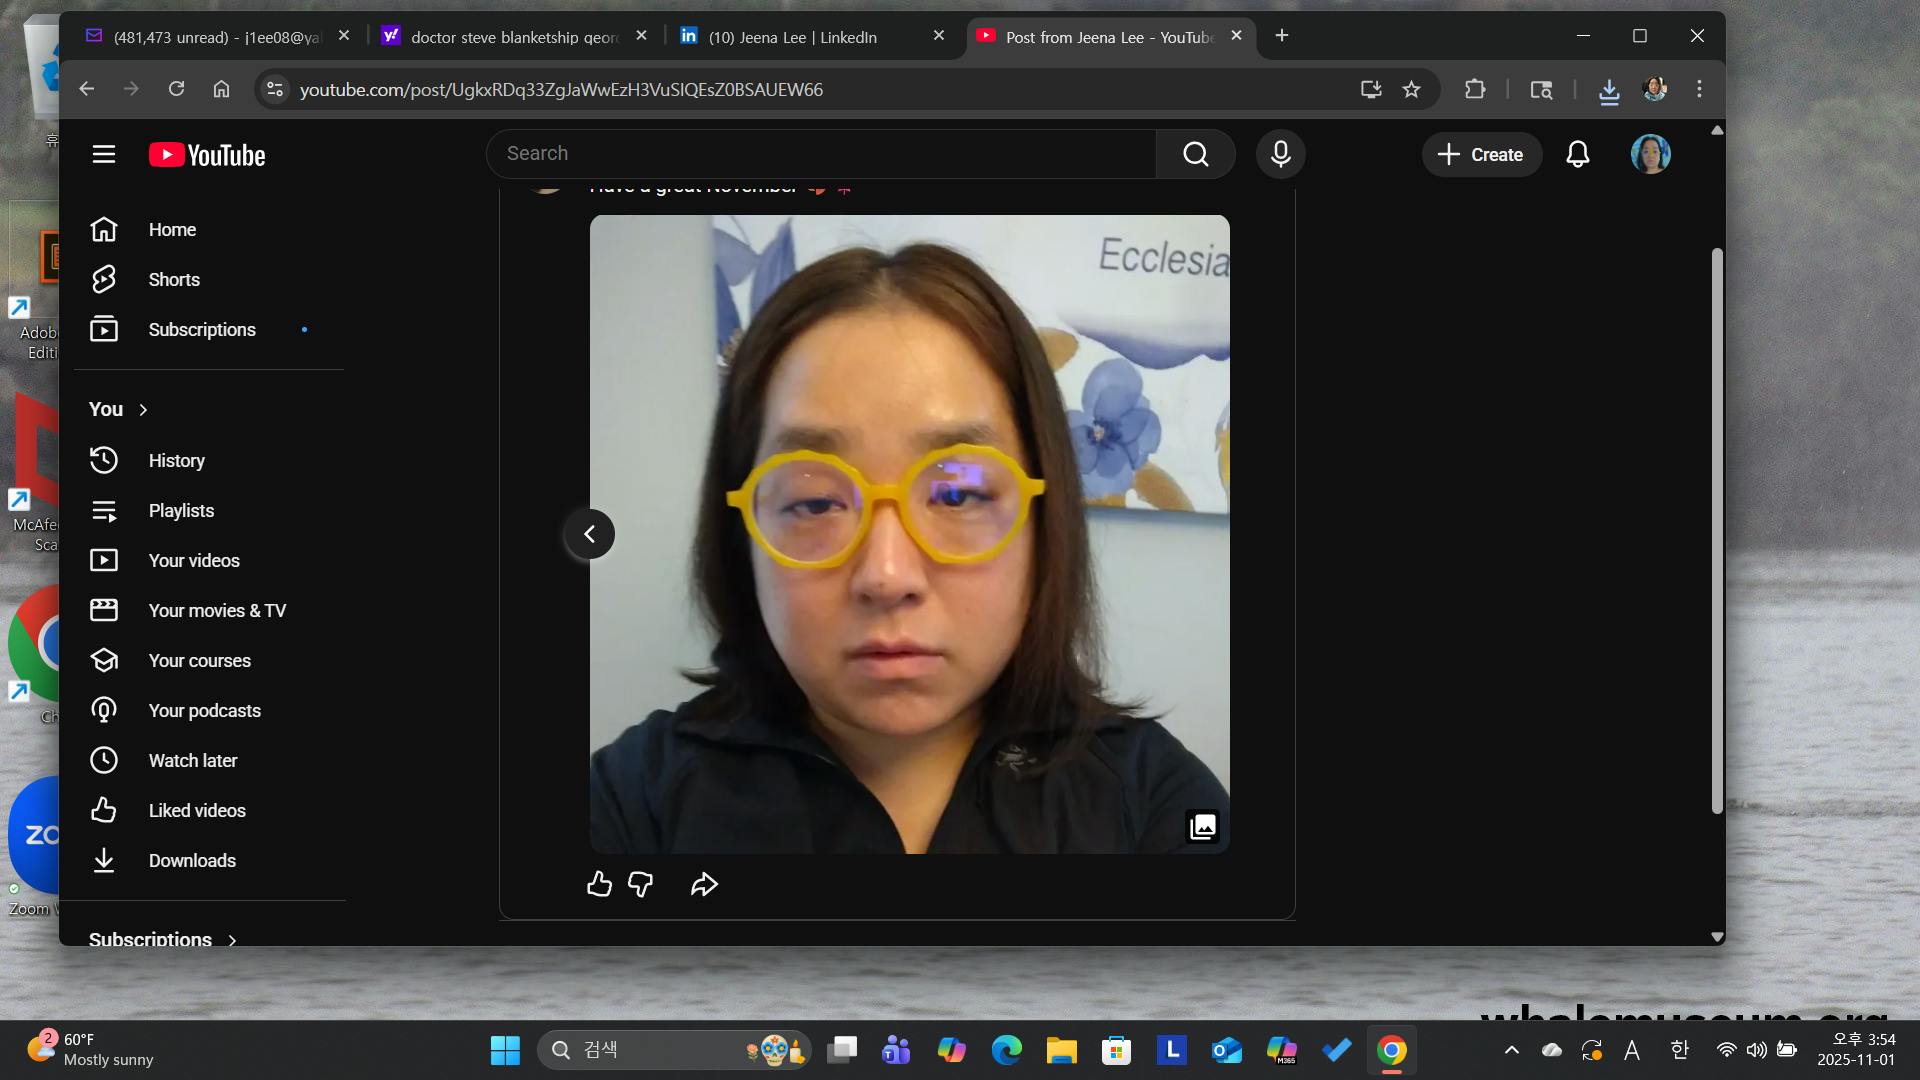Open the multi-image gallery icon on photo
The width and height of the screenshot is (1920, 1080).
1202,826
